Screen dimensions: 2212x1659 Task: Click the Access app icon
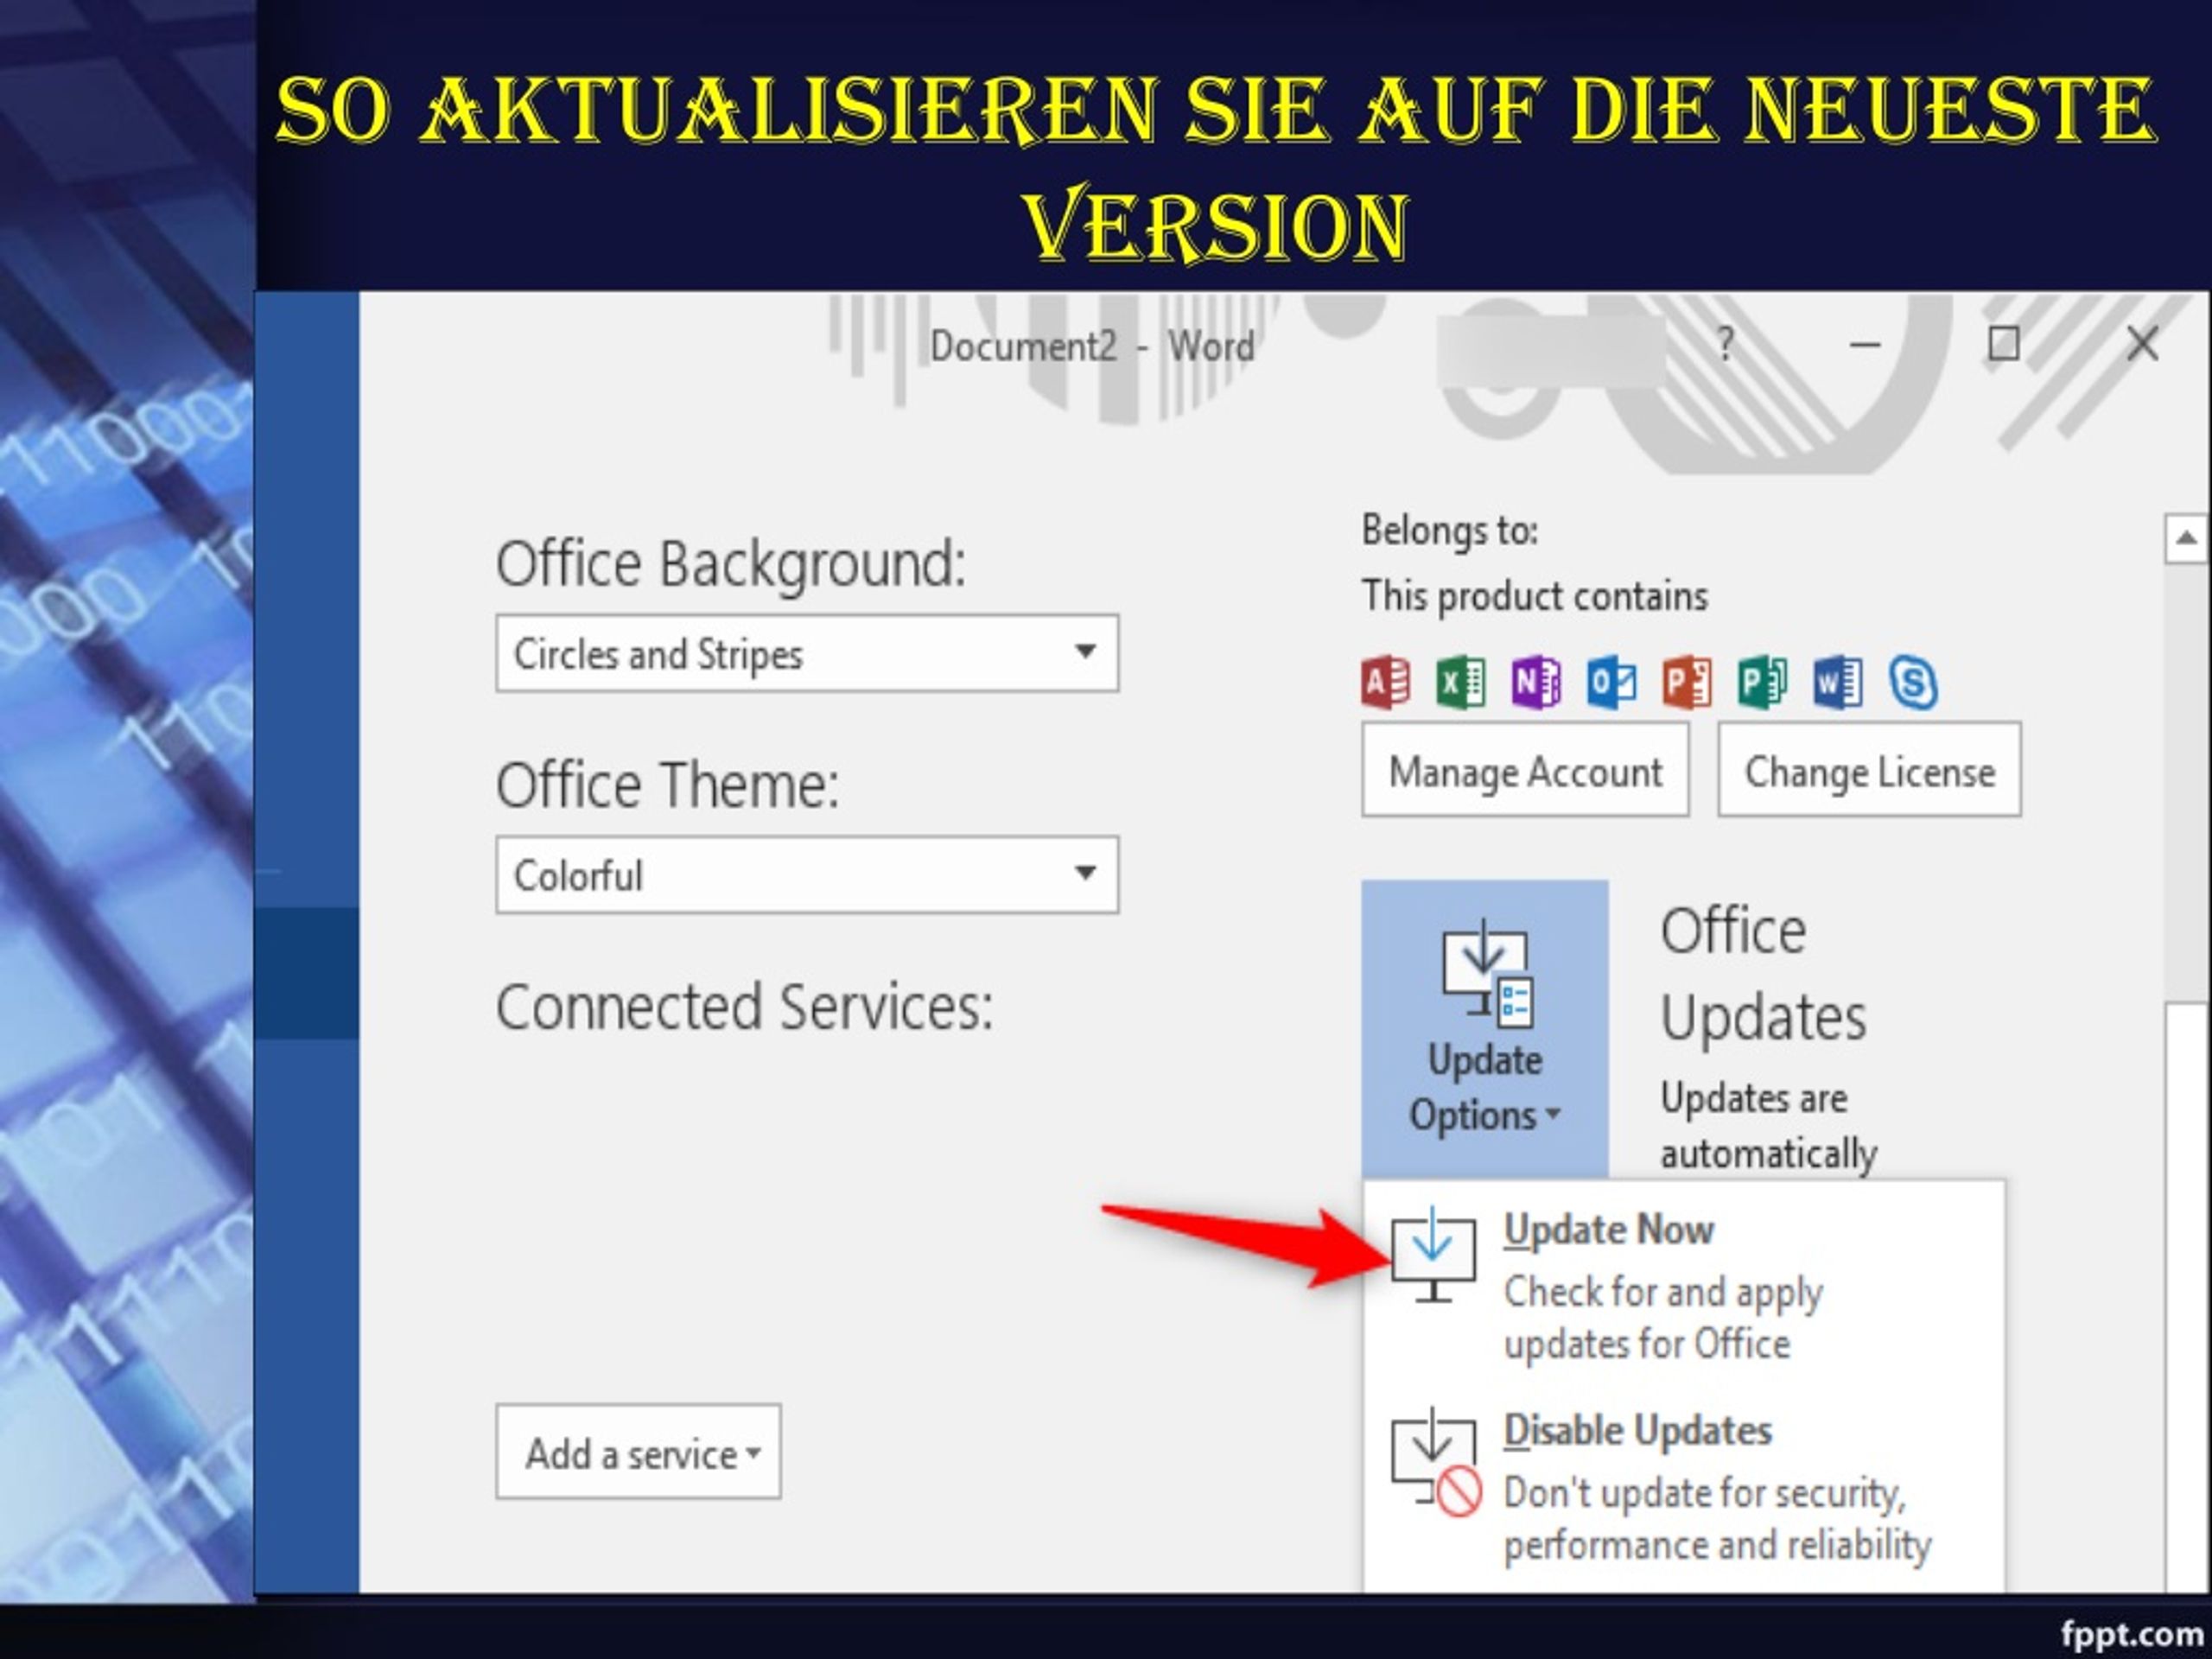[x=1386, y=682]
